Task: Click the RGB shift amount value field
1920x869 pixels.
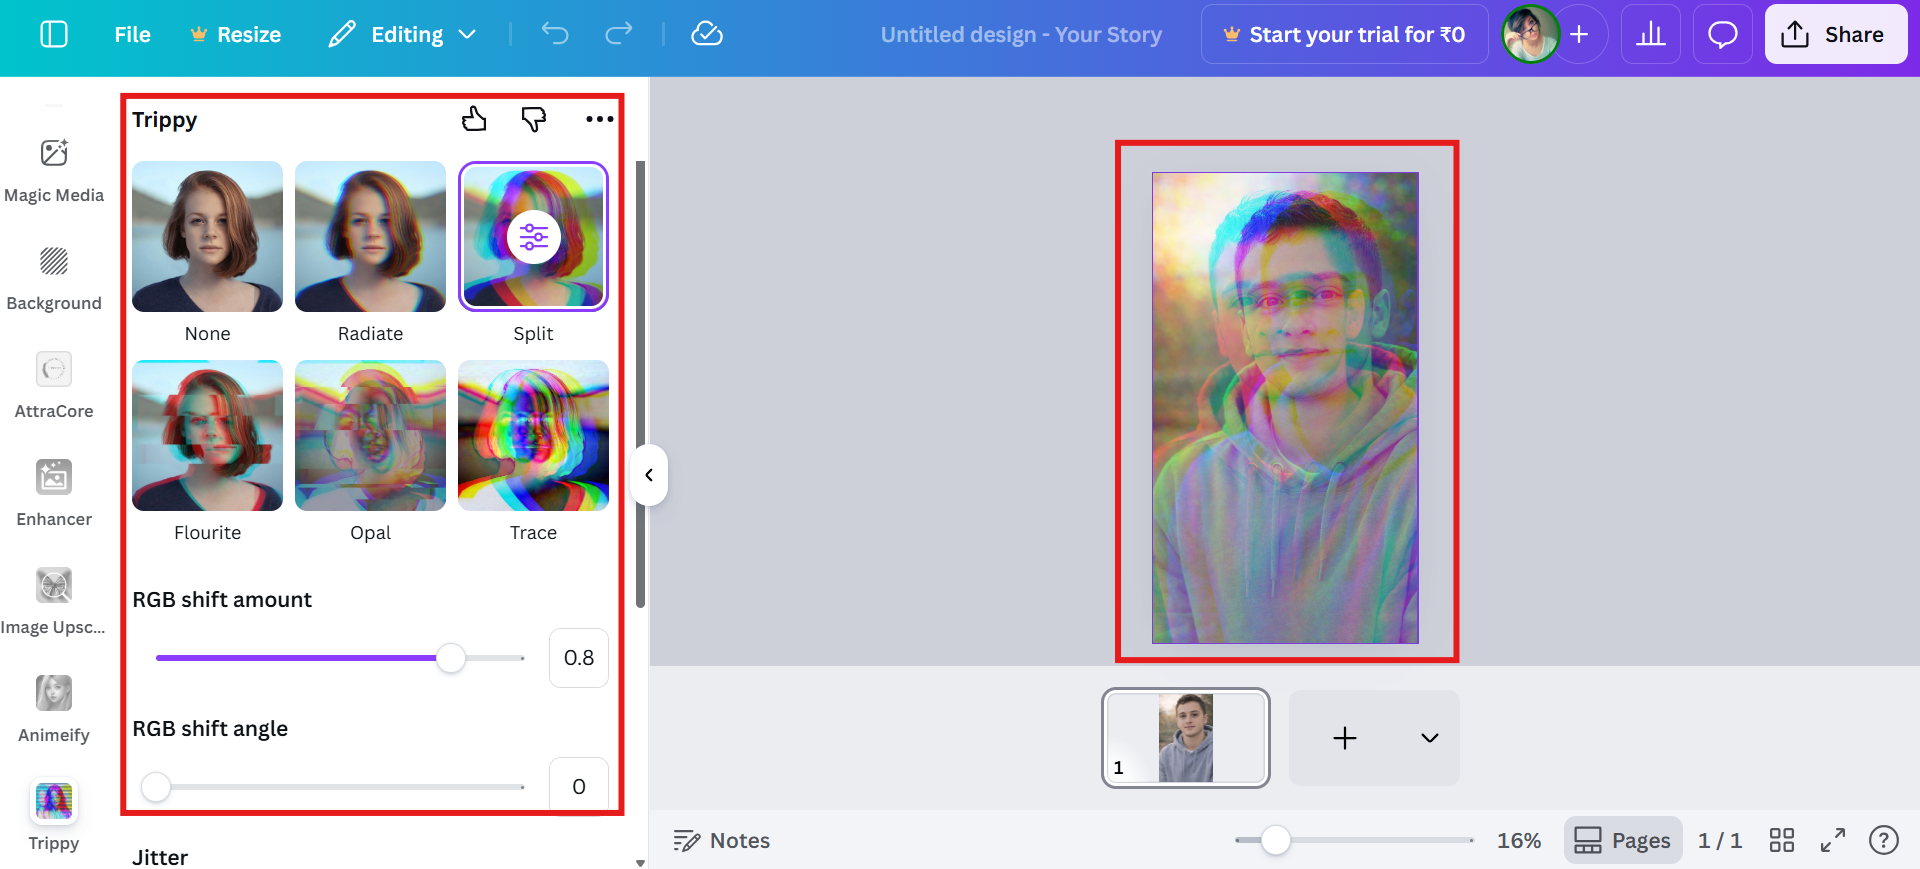Action: click(x=579, y=658)
